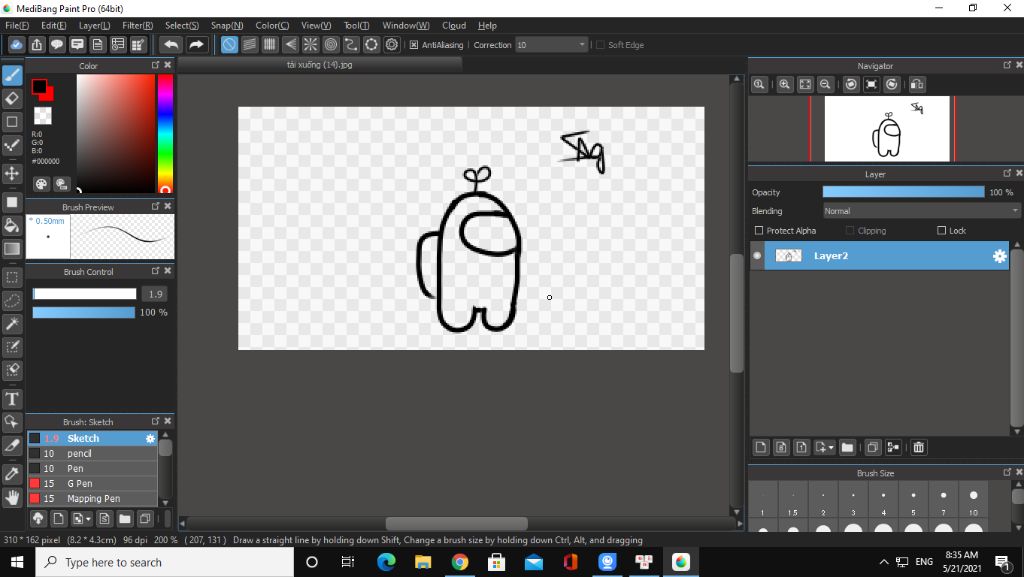Screen dimensions: 1024x577
Task: Open the Filter menu
Action: [137, 25]
